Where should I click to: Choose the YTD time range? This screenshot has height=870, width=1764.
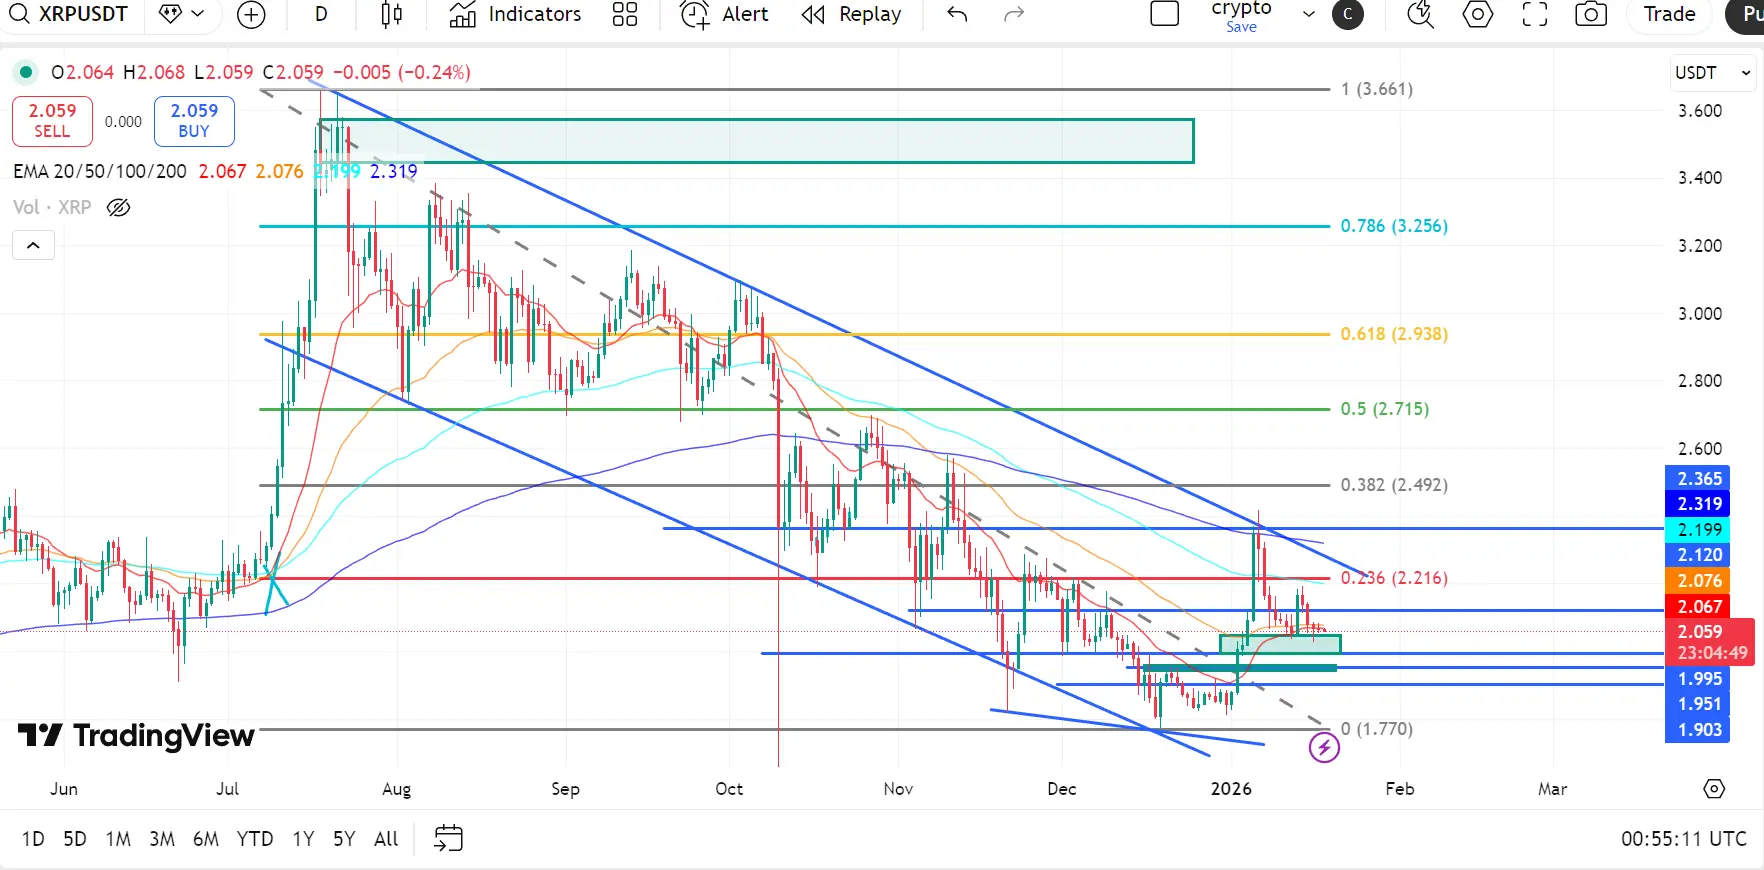tap(255, 839)
